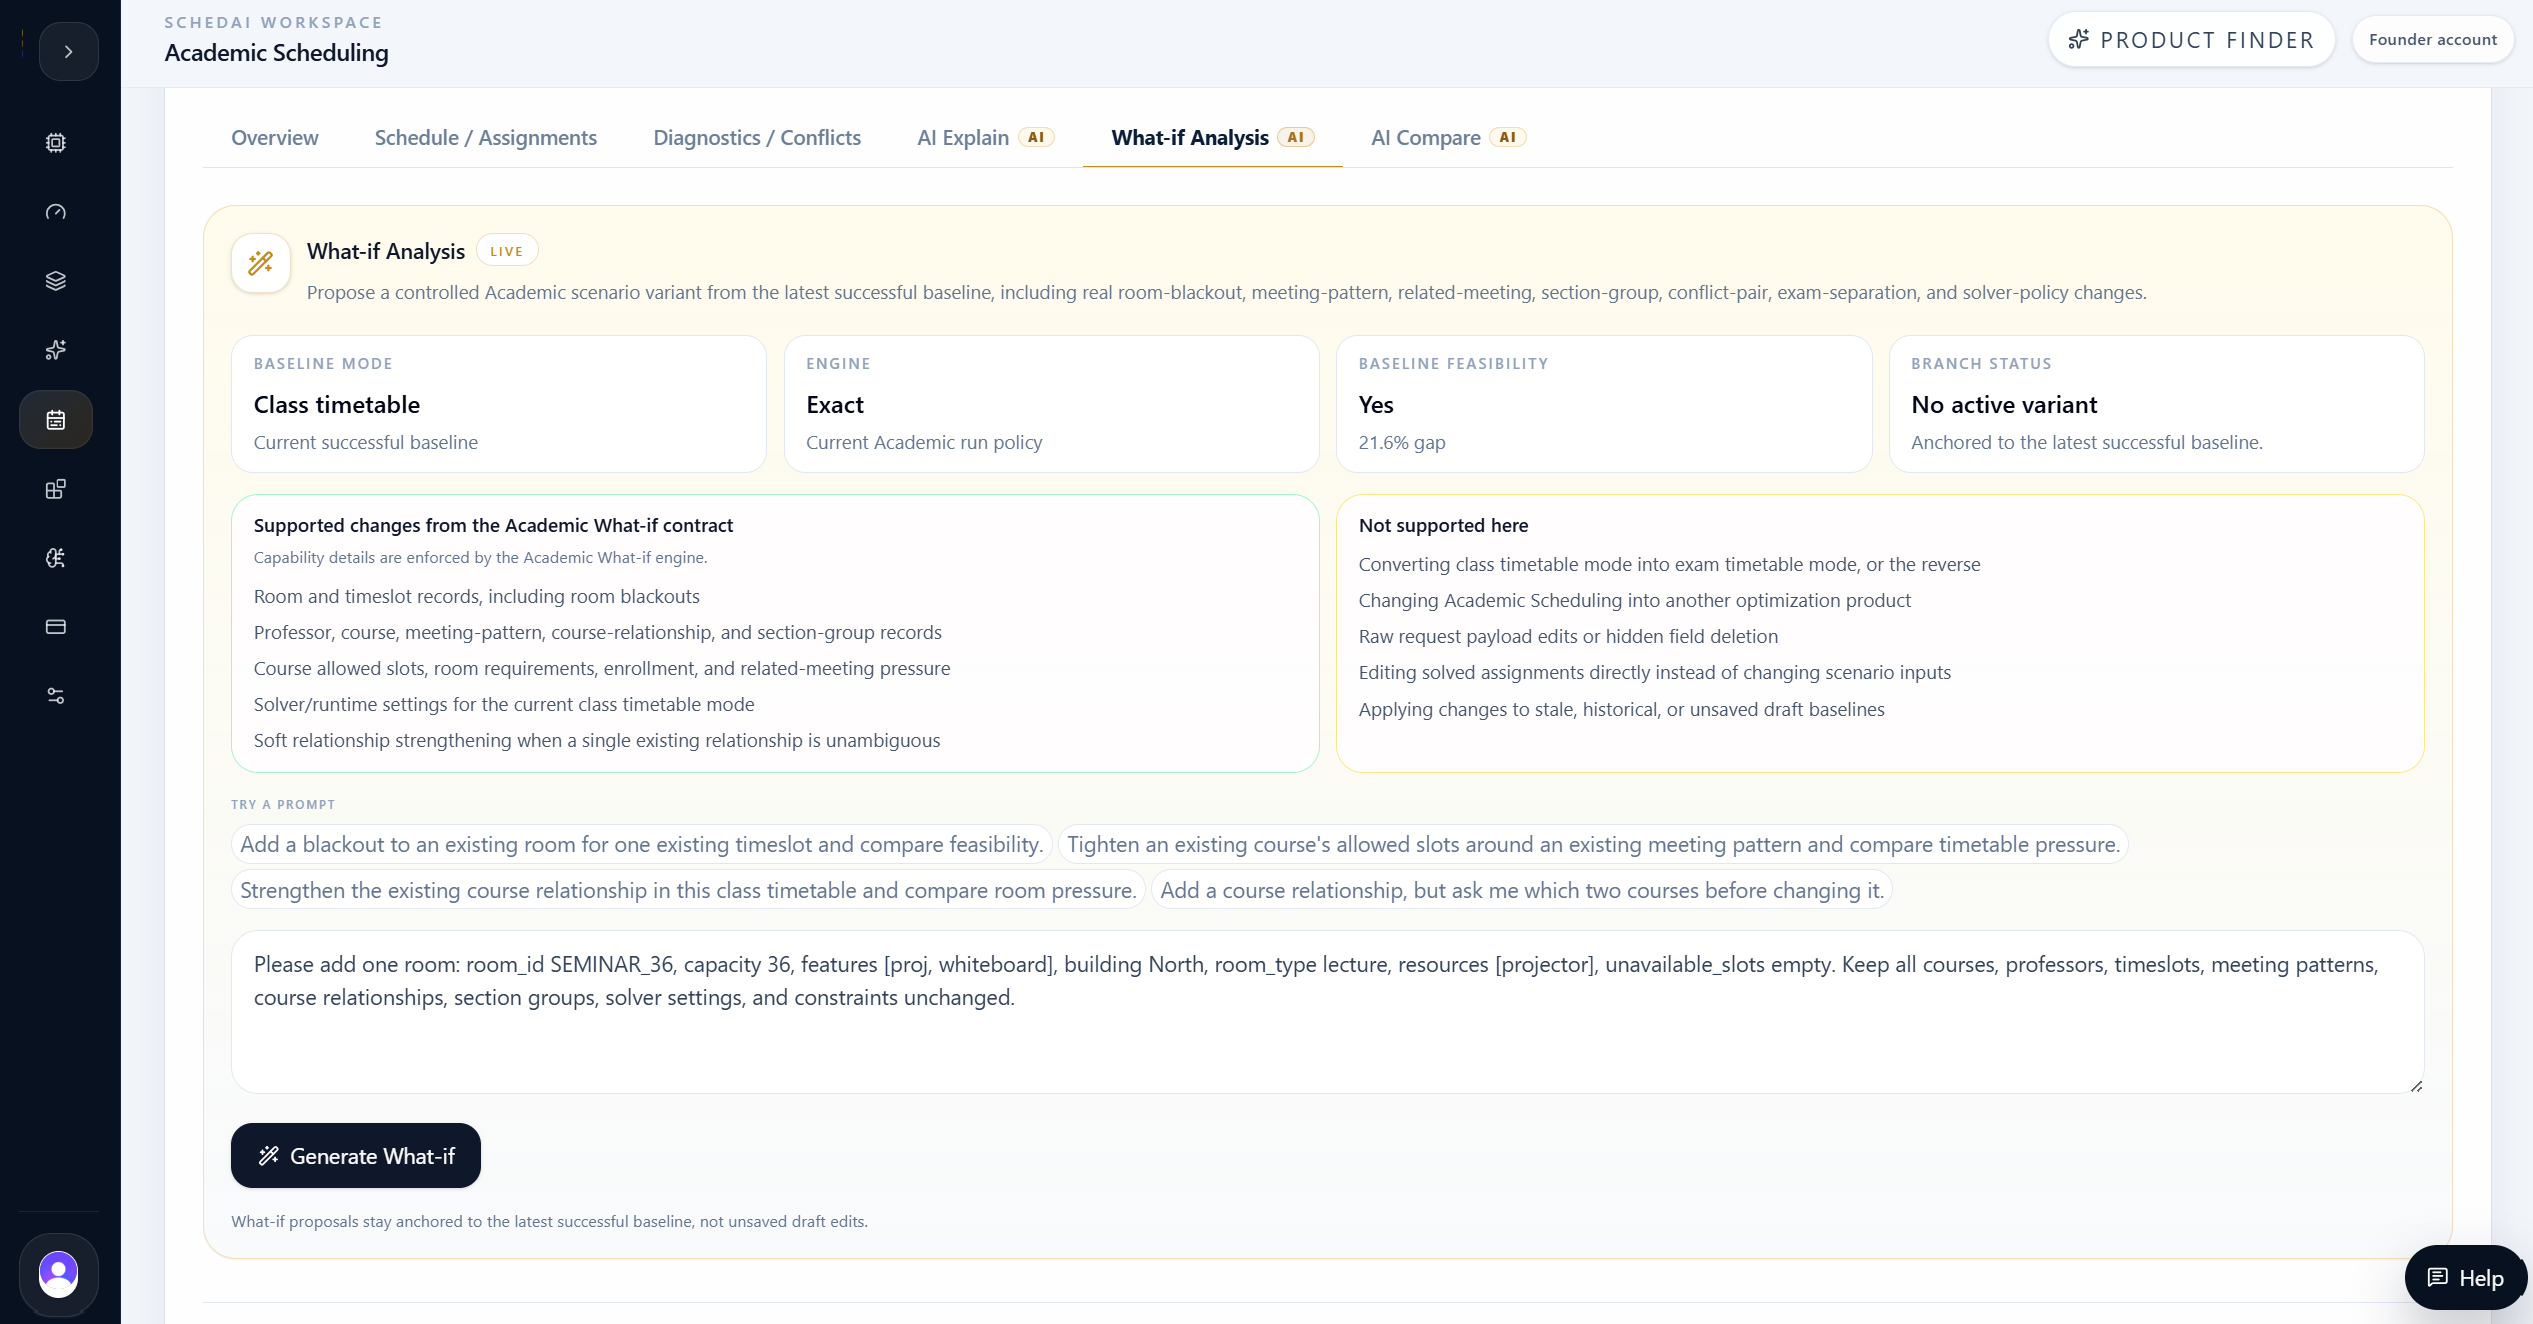This screenshot has width=2533, height=1324.
Task: Click into the What-if prompt text area
Action: point(1327,1012)
